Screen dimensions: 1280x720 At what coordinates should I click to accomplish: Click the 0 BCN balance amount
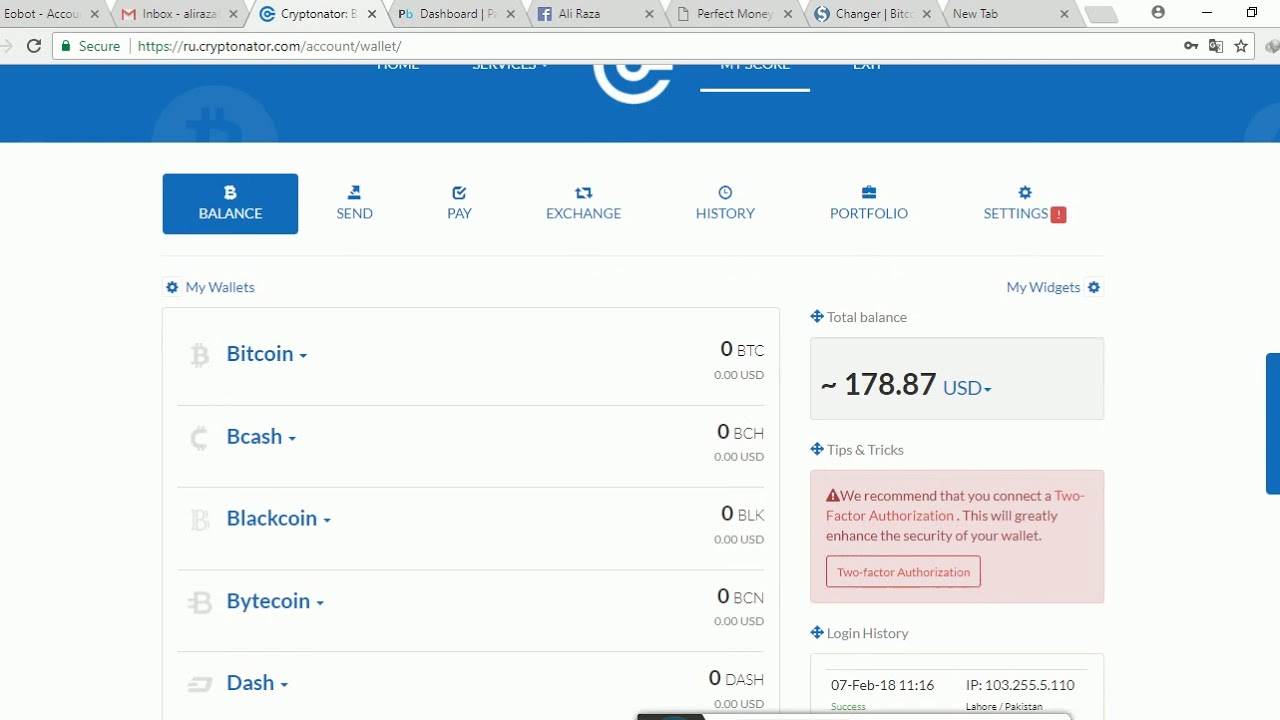[740, 596]
